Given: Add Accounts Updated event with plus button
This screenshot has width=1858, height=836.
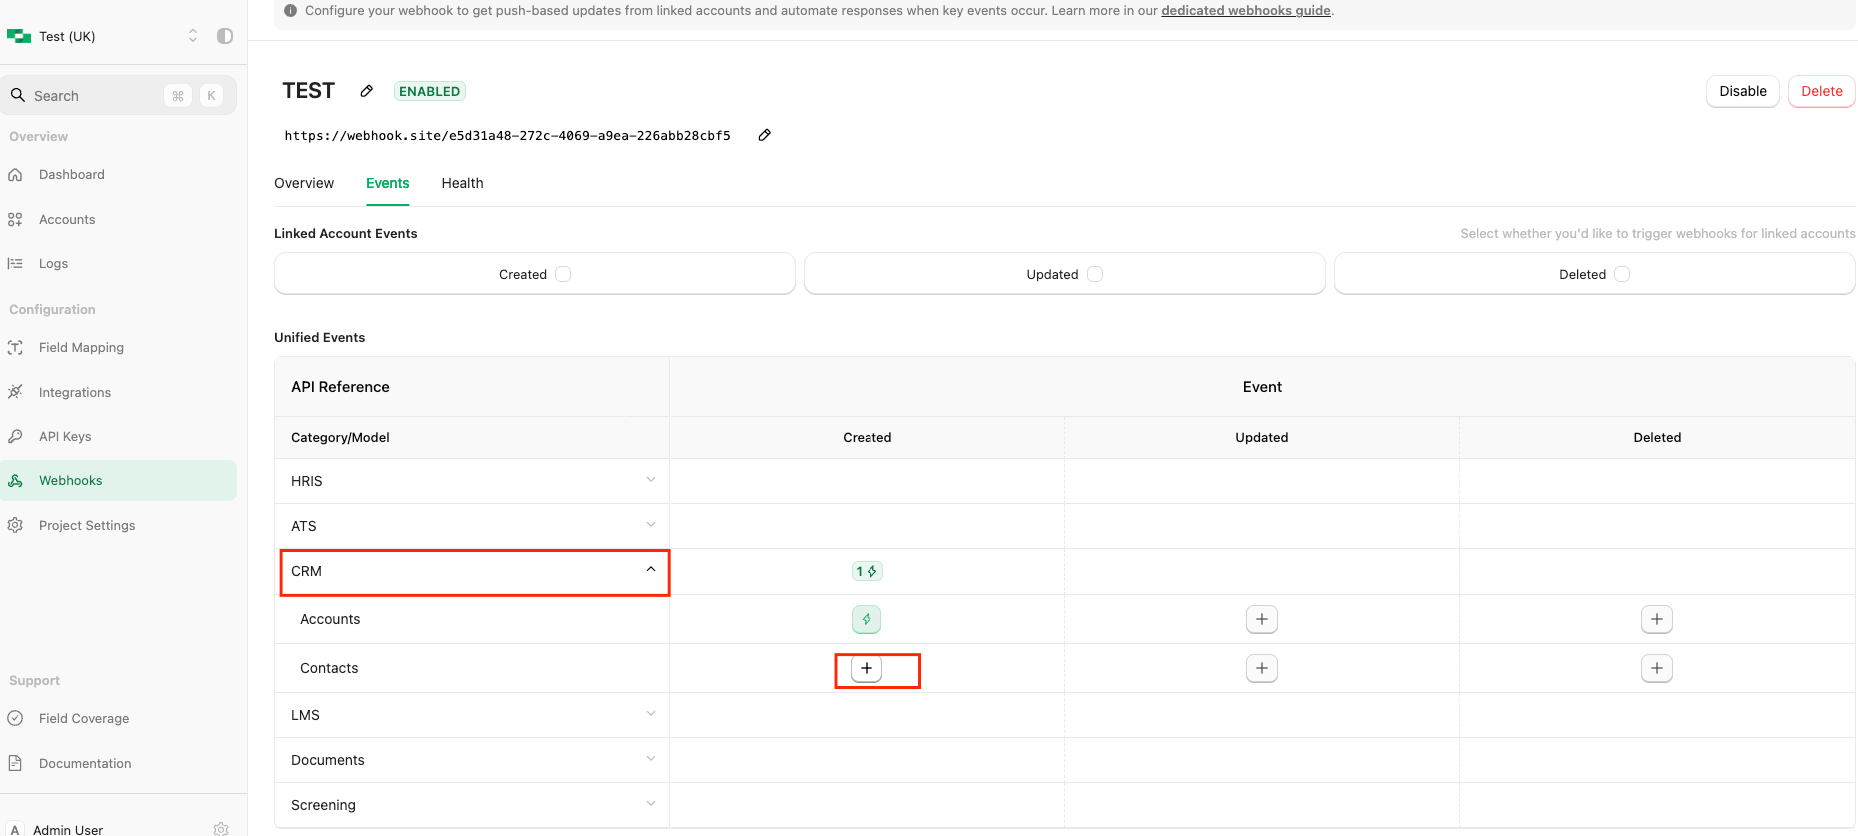Looking at the screenshot, I should pyautogui.click(x=1262, y=619).
